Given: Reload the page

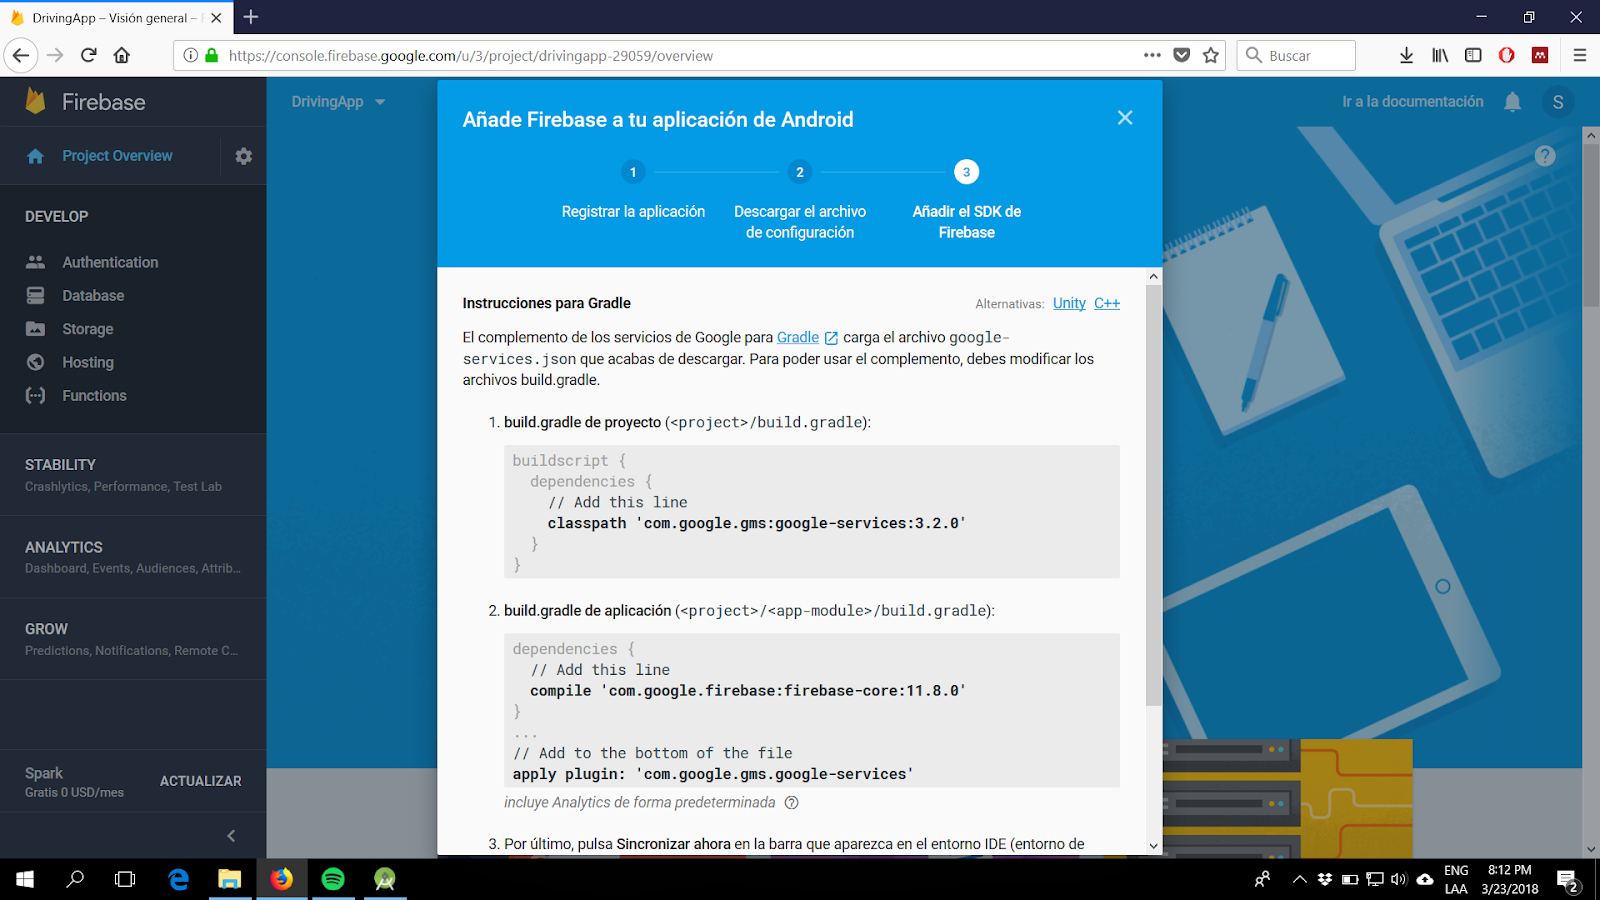Looking at the screenshot, I should 88,55.
